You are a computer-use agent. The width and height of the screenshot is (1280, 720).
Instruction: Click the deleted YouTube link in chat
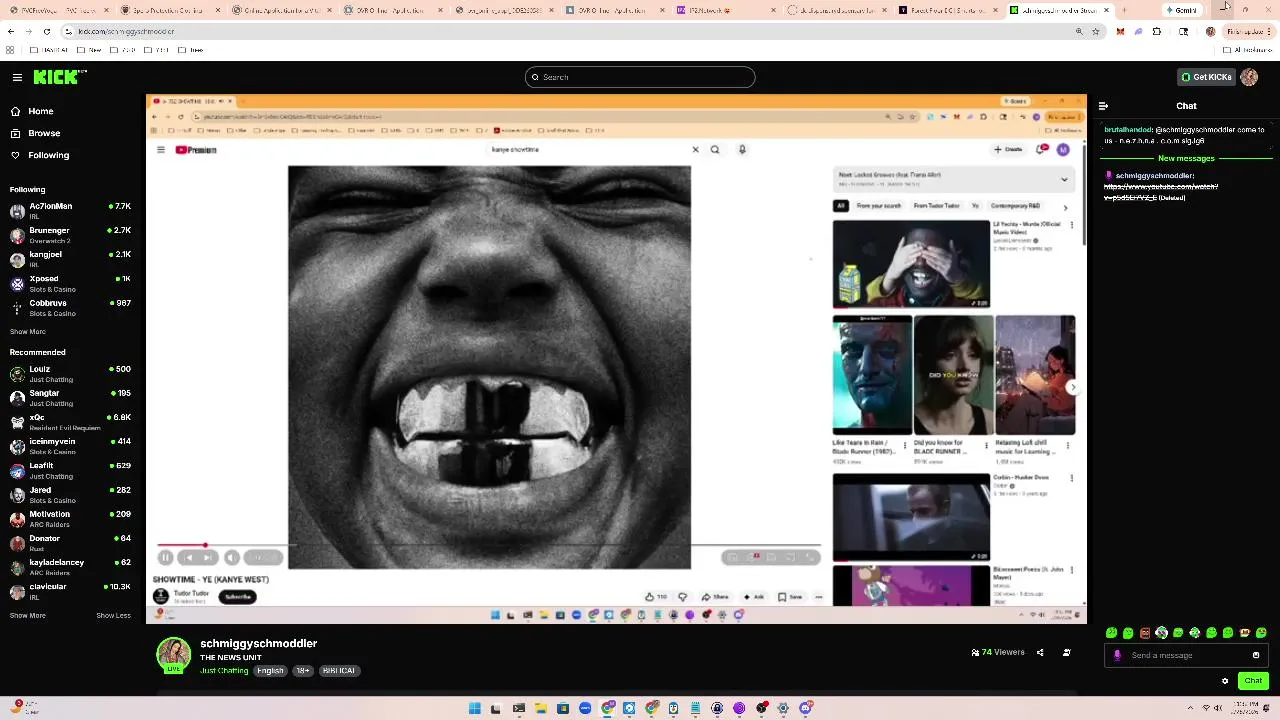(1160, 192)
